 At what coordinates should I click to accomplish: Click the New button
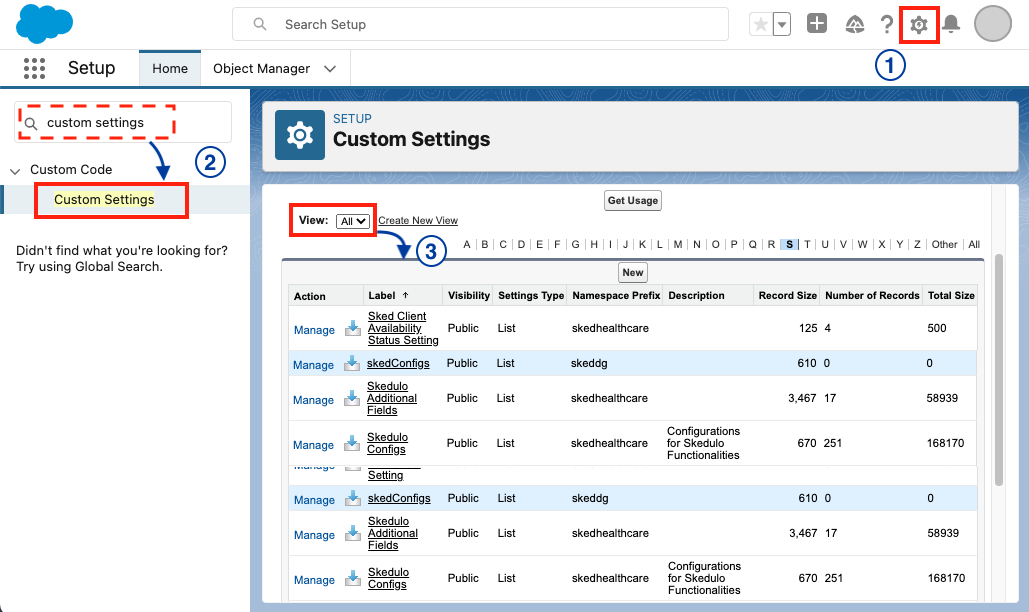coord(633,272)
